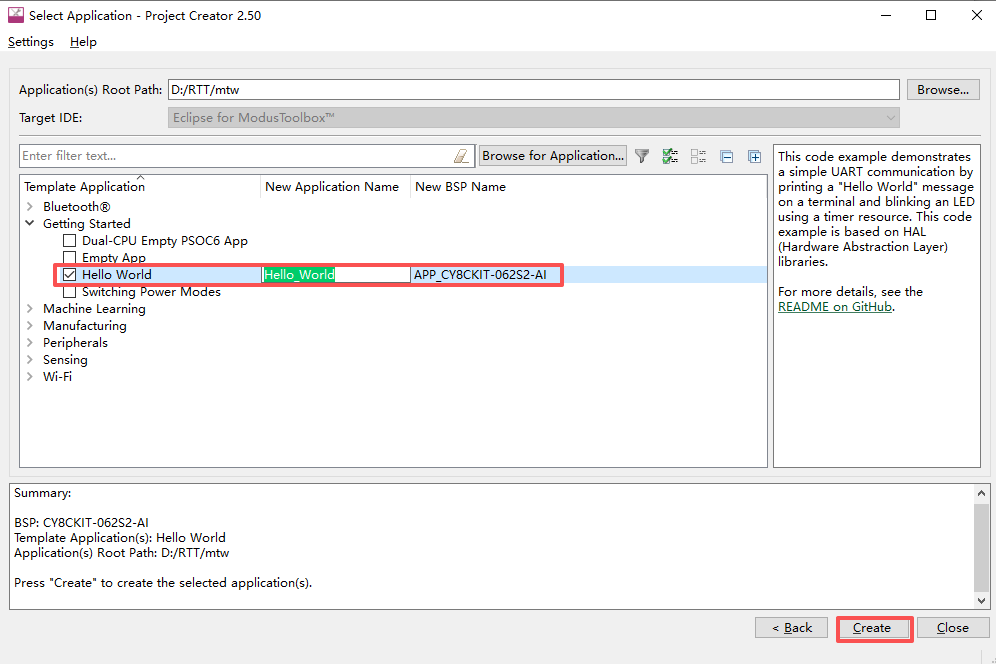Select the Hello World tree row label

(117, 274)
